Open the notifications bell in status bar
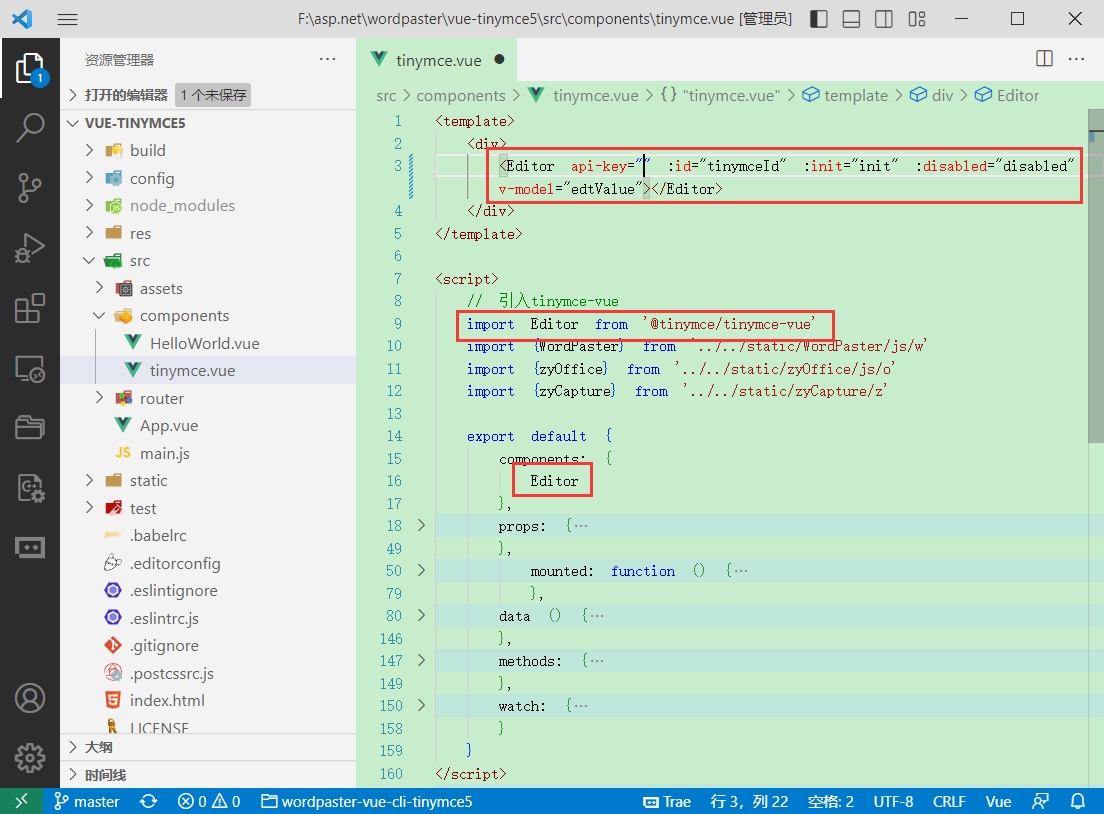The image size is (1104, 814). [x=1078, y=801]
